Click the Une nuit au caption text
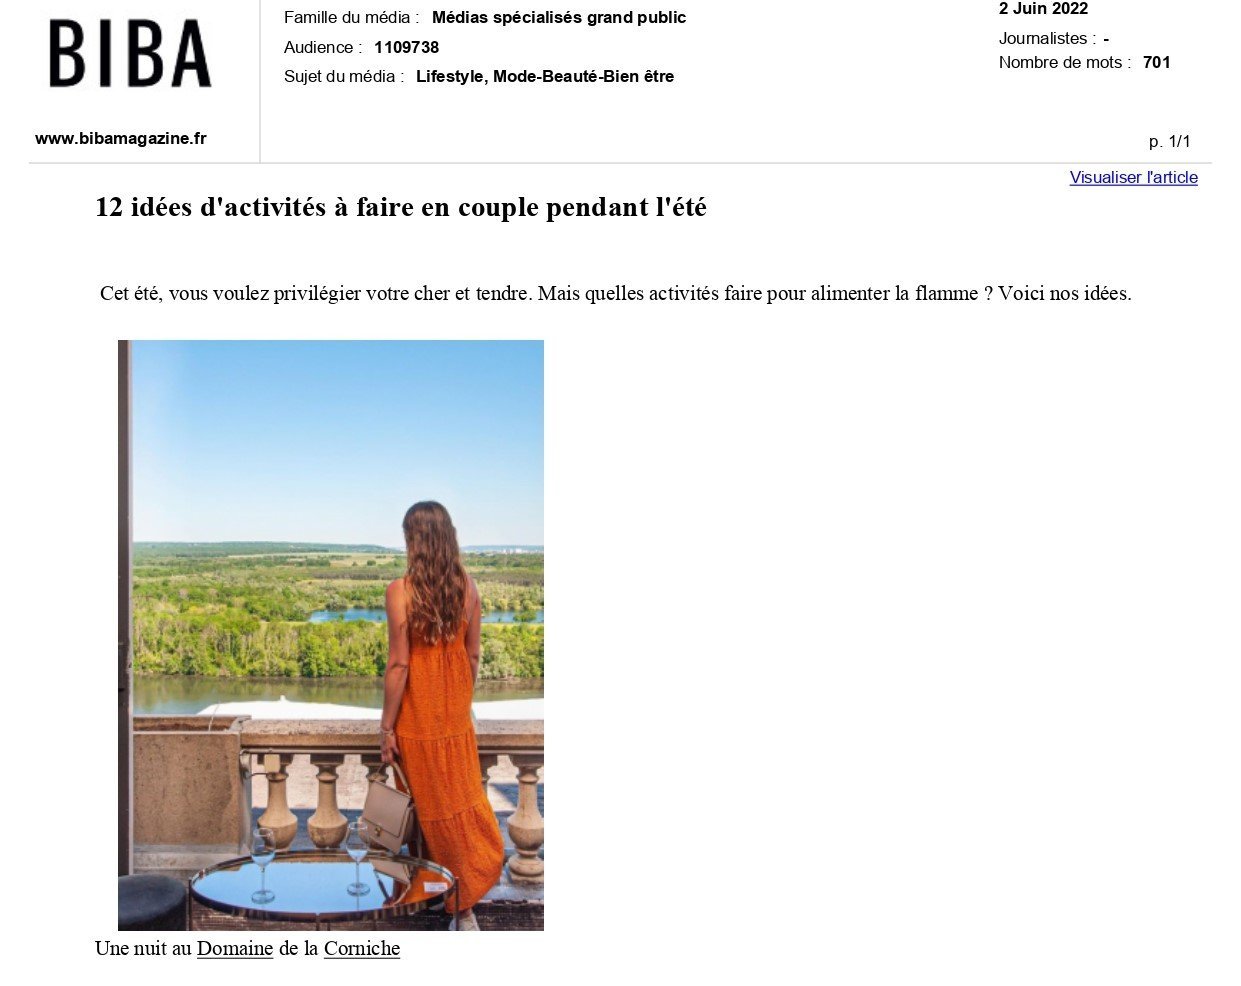This screenshot has width=1241, height=986. click(143, 948)
